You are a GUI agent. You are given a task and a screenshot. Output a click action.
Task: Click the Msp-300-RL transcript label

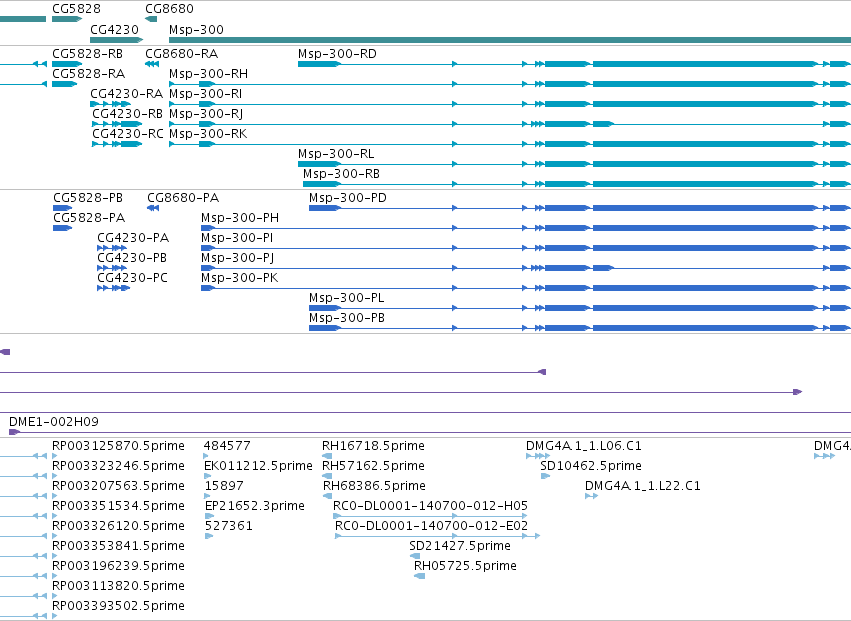click(336, 154)
